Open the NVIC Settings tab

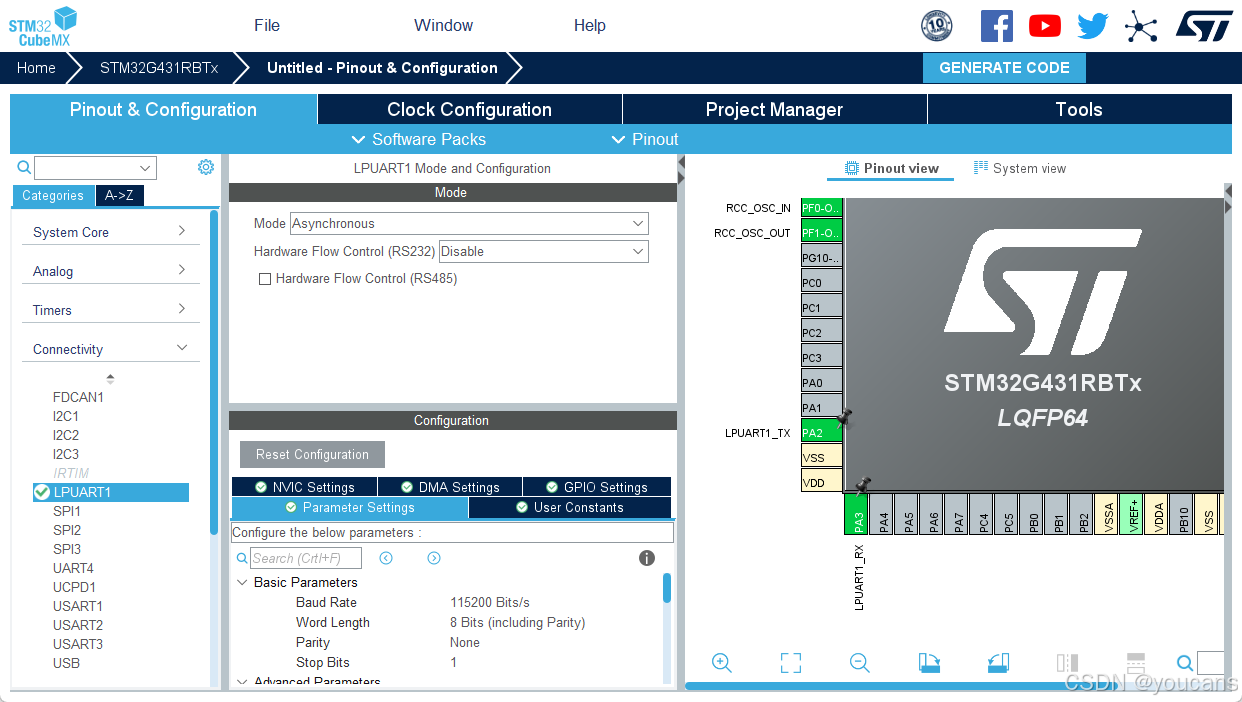pyautogui.click(x=304, y=487)
